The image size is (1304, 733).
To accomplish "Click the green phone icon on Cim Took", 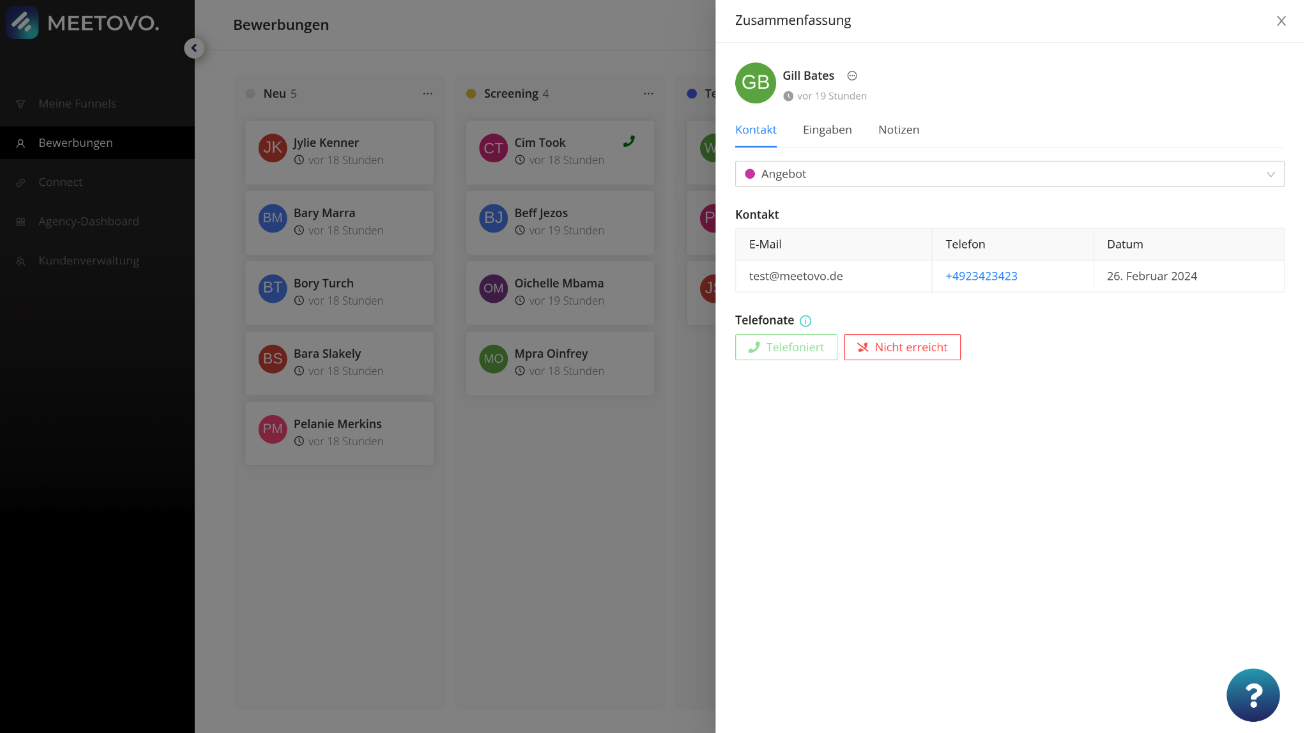I will (629, 141).
